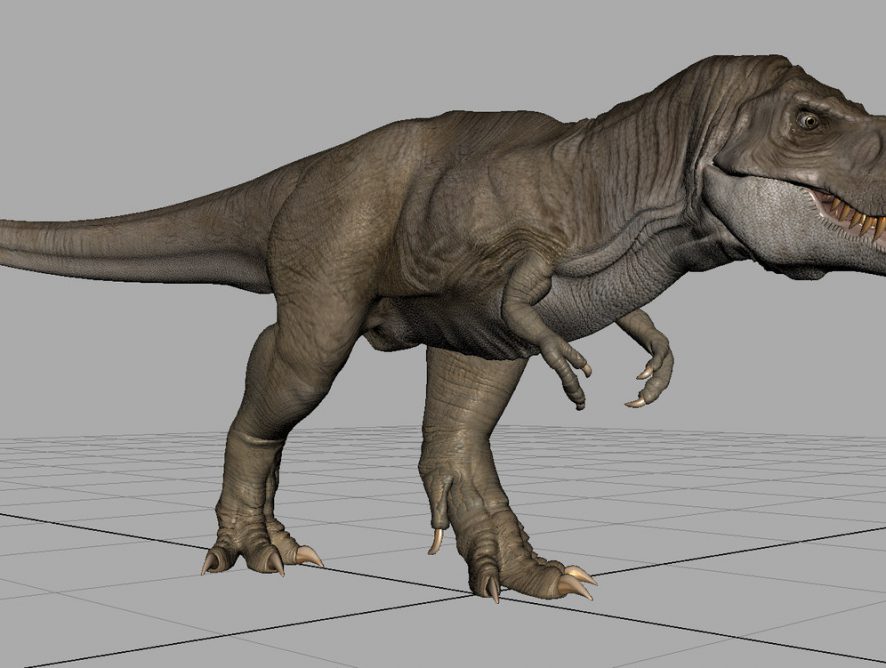
Task: Select the shin of the forward leg
Action: tap(462, 420)
